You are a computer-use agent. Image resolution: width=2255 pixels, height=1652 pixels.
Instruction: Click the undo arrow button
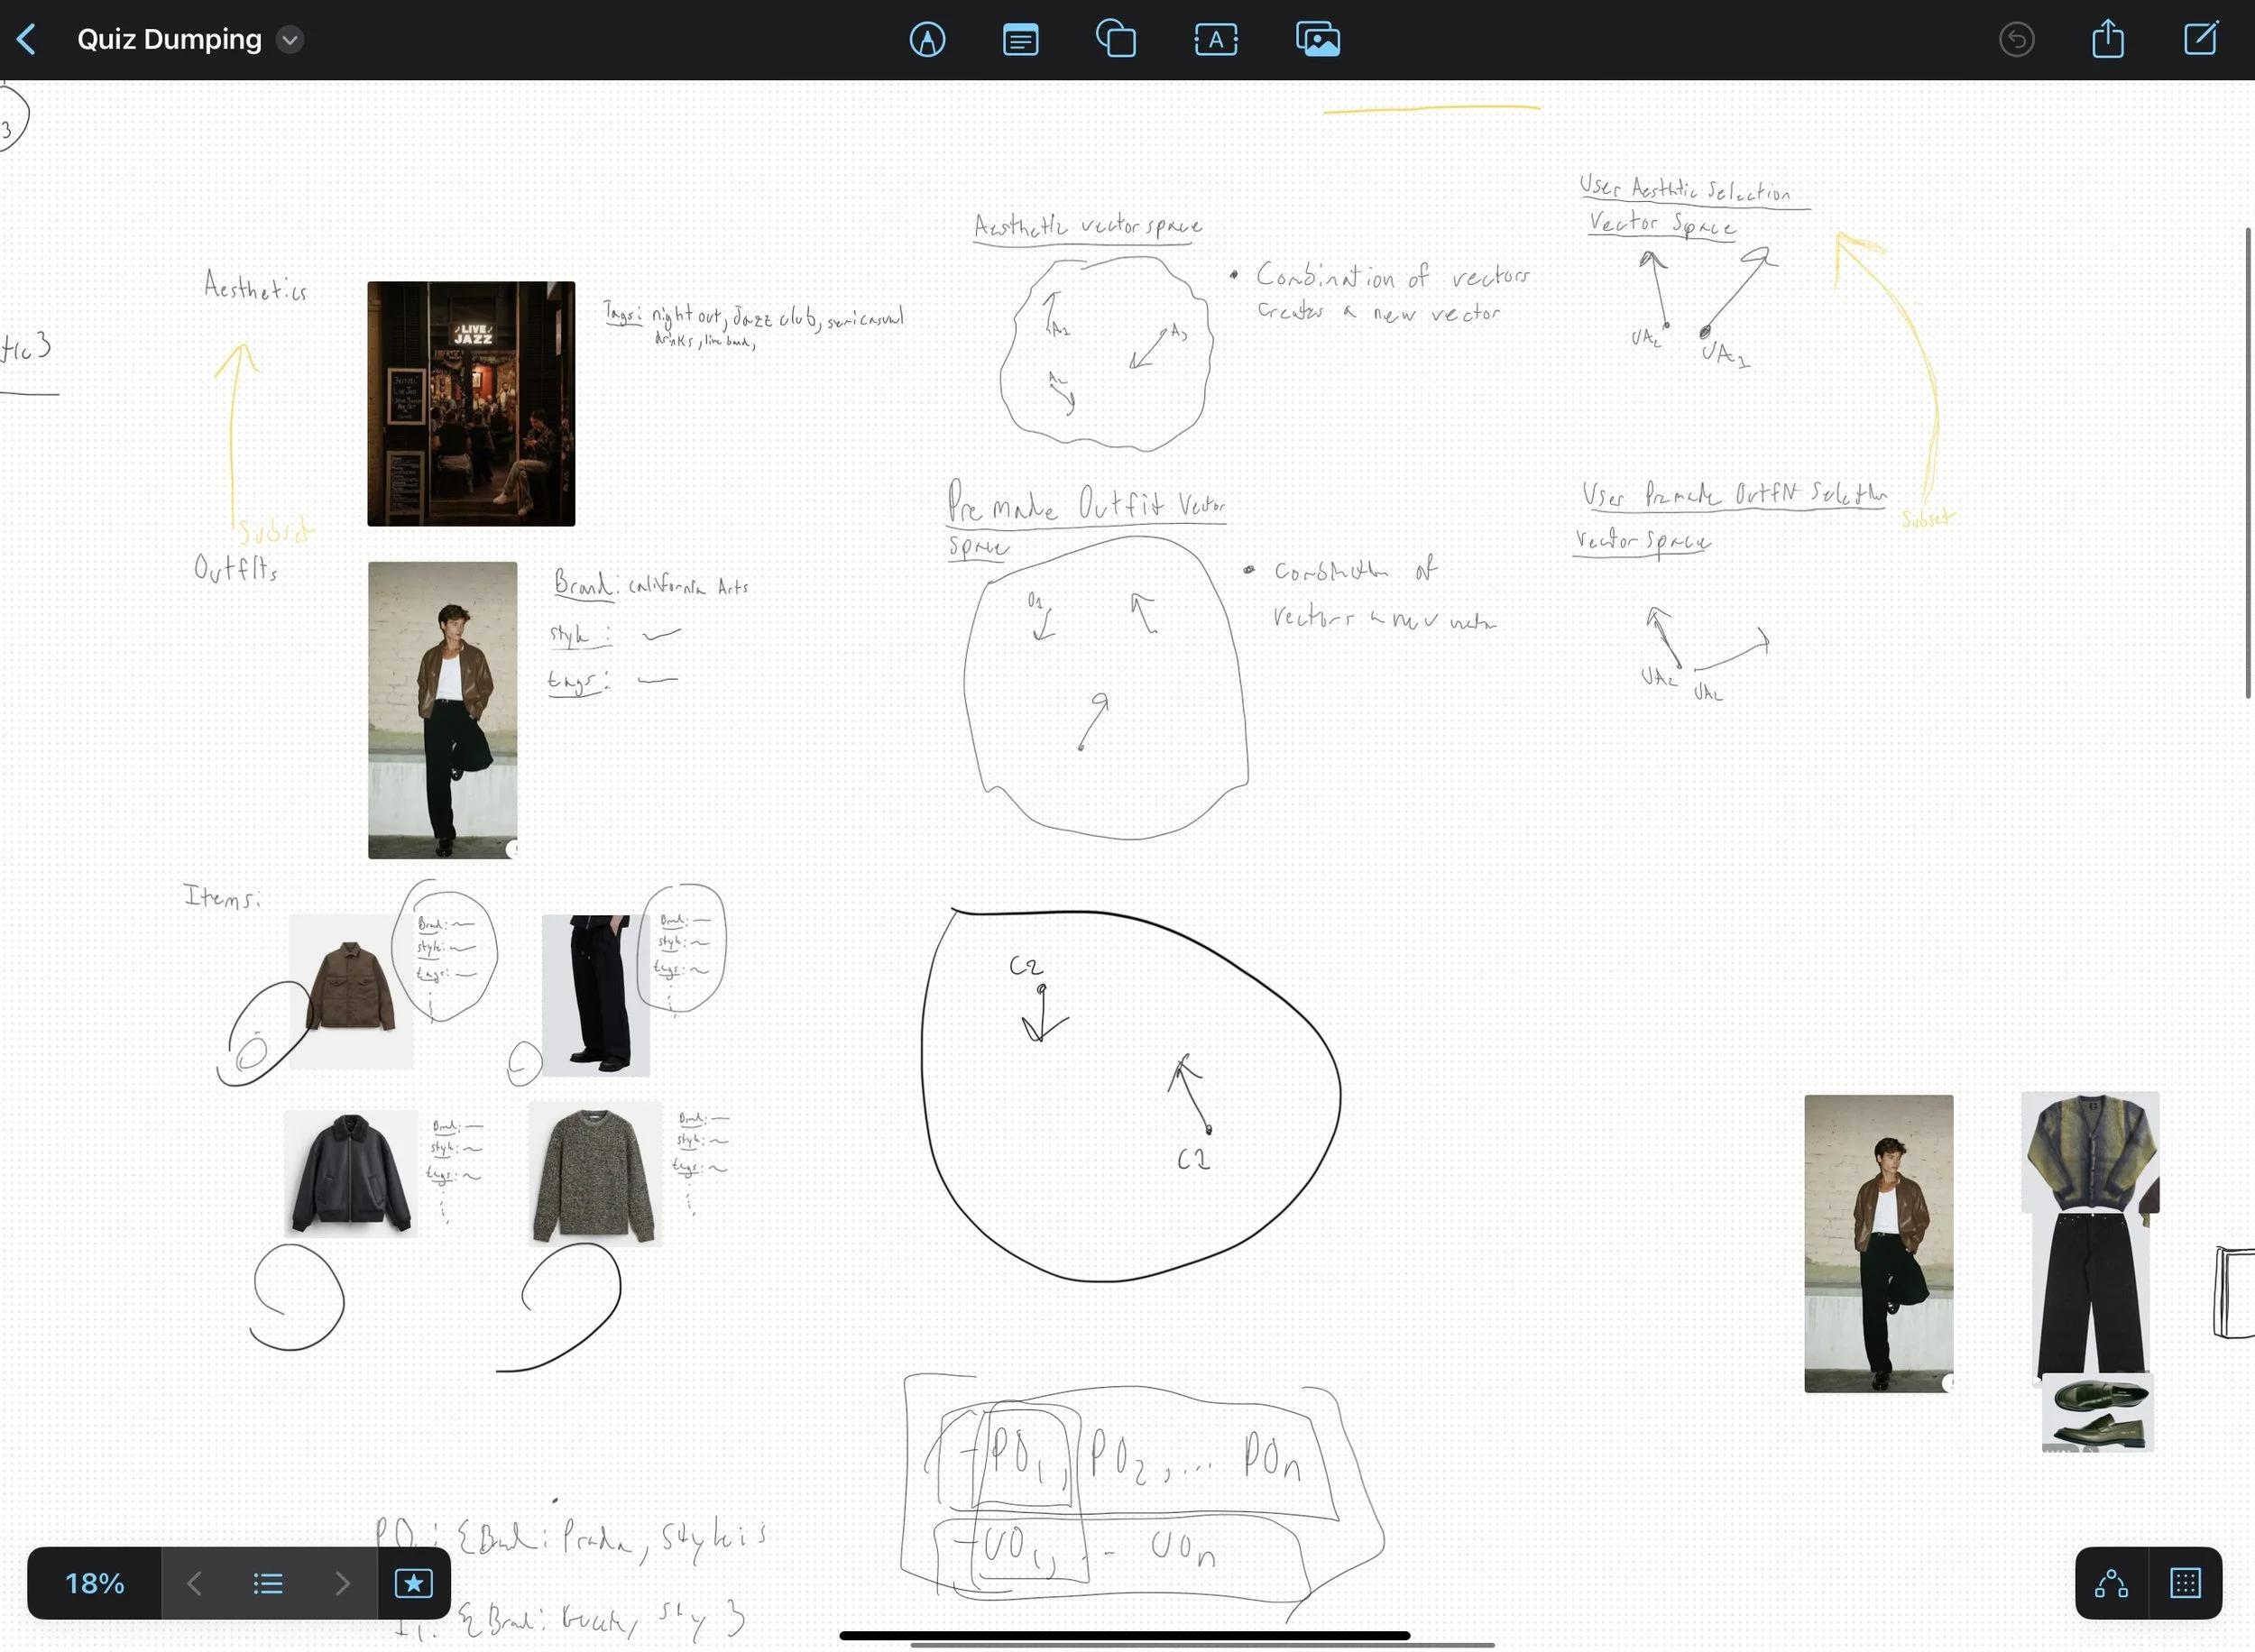2016,40
